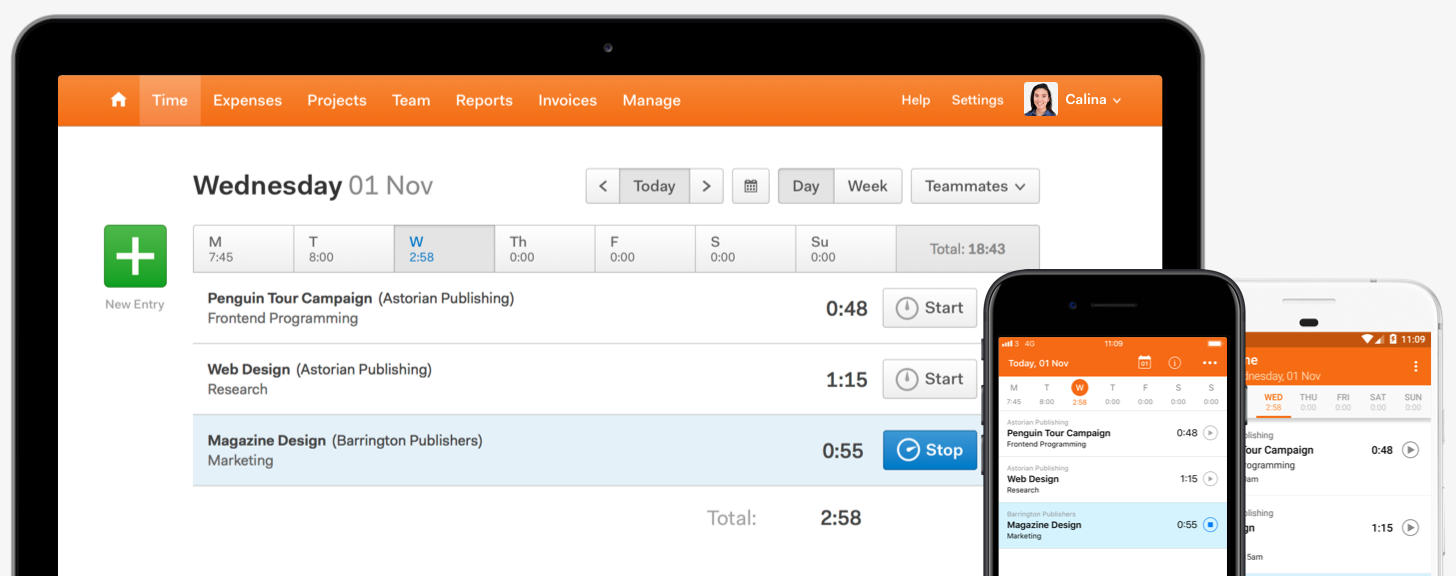Click the weekly Total: 18:43 cell
Viewport: 1456px width, 576px height.
[967, 249]
